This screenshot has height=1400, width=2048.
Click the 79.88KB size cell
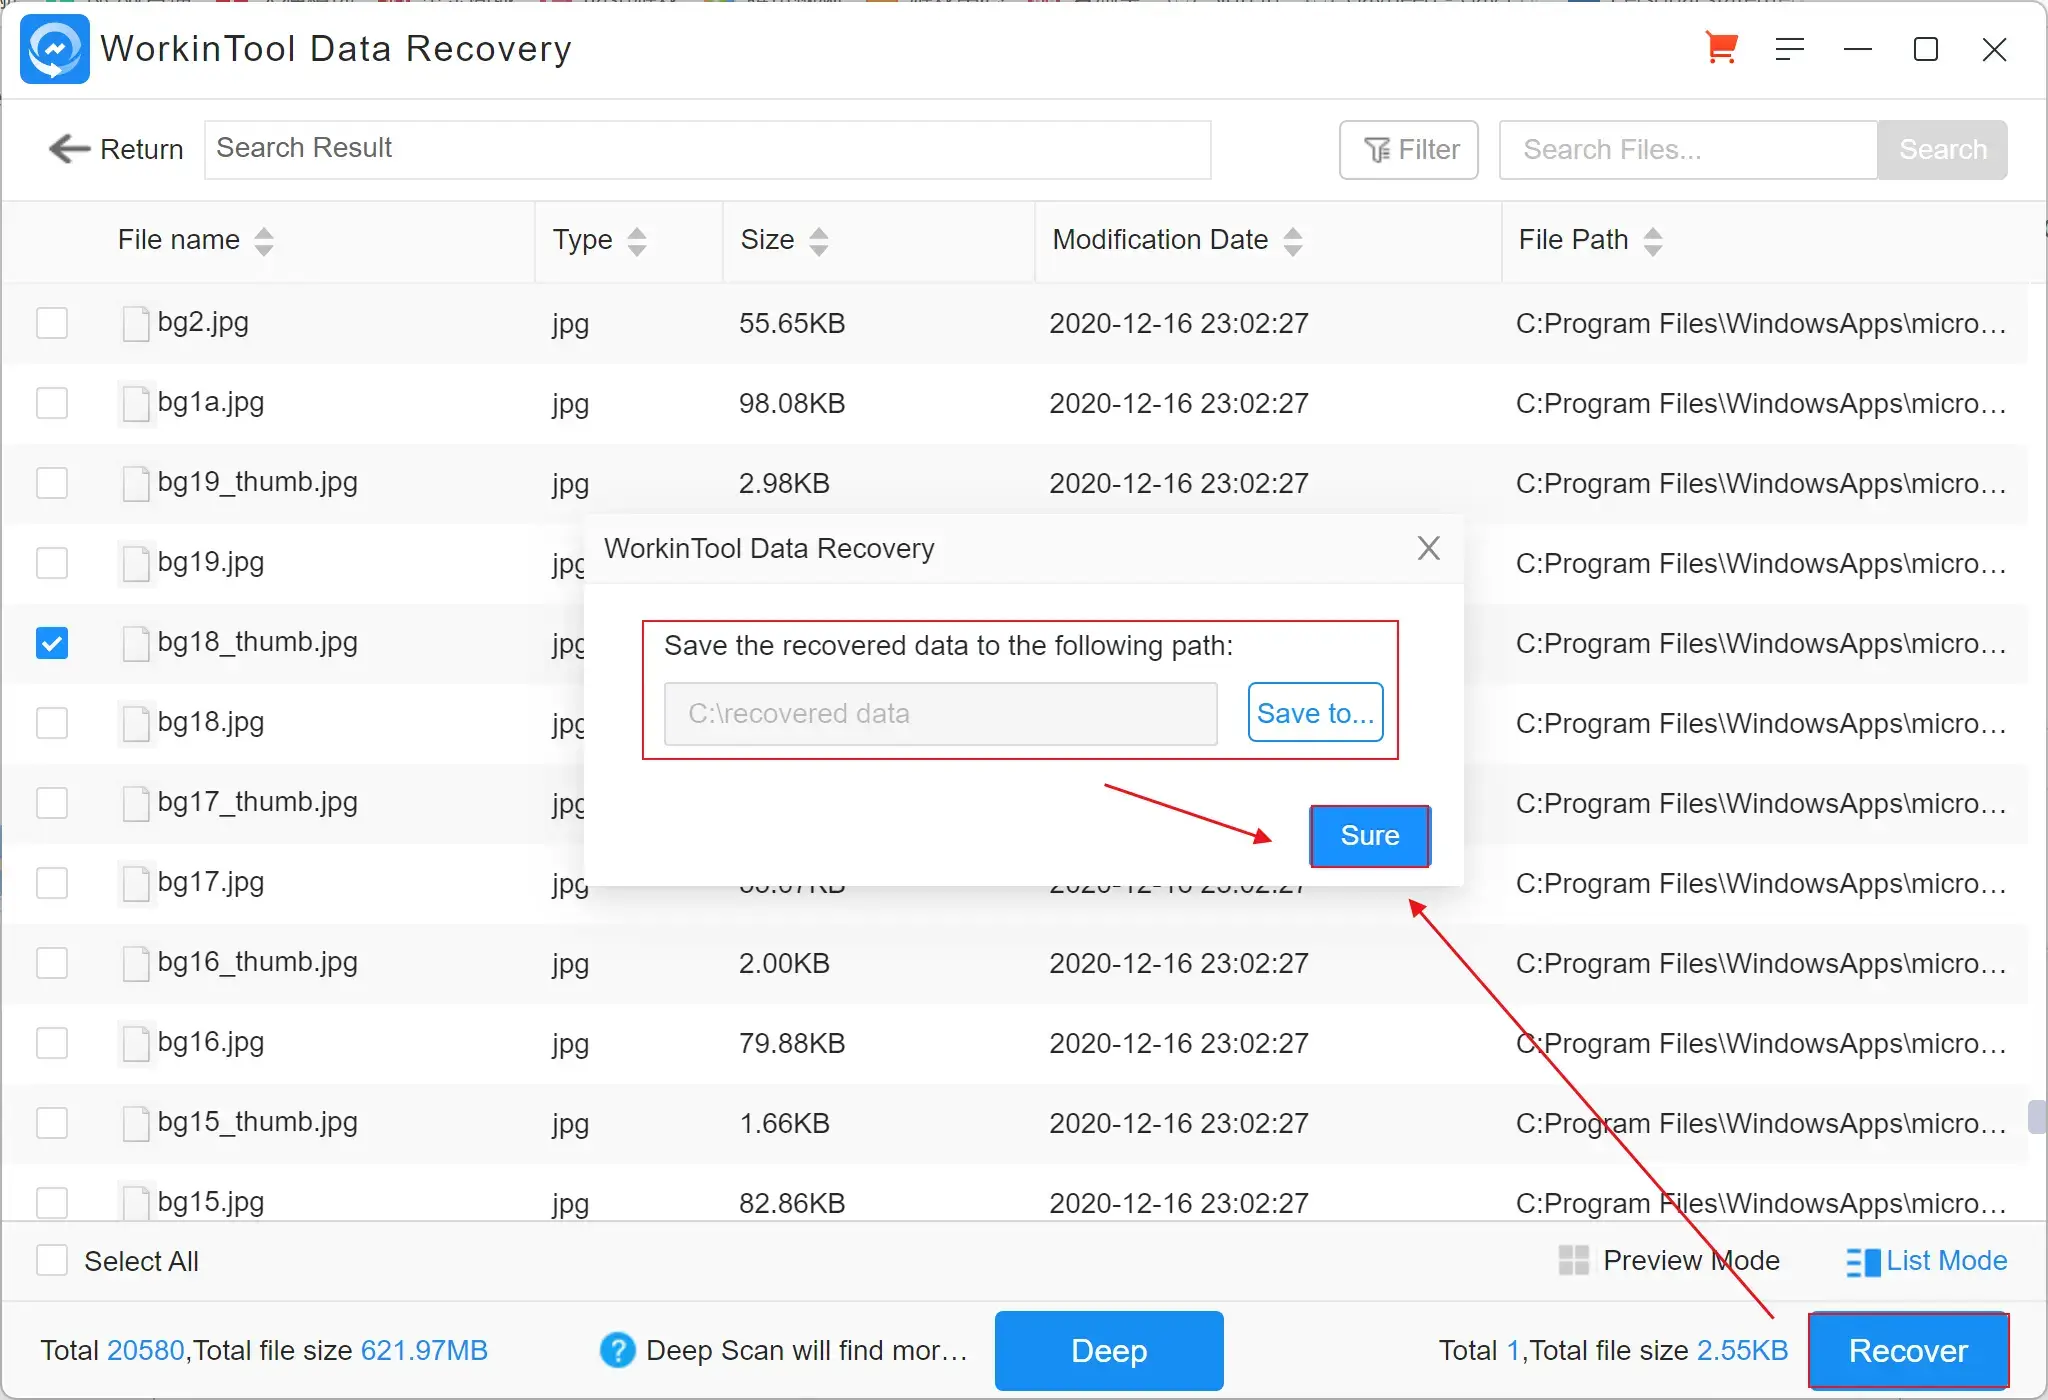tap(792, 1044)
